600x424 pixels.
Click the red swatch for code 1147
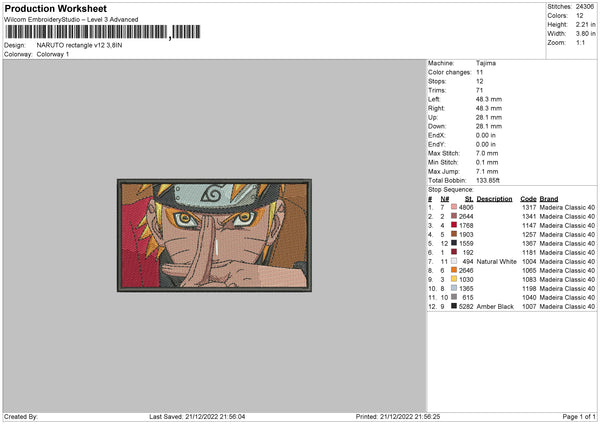454,225
